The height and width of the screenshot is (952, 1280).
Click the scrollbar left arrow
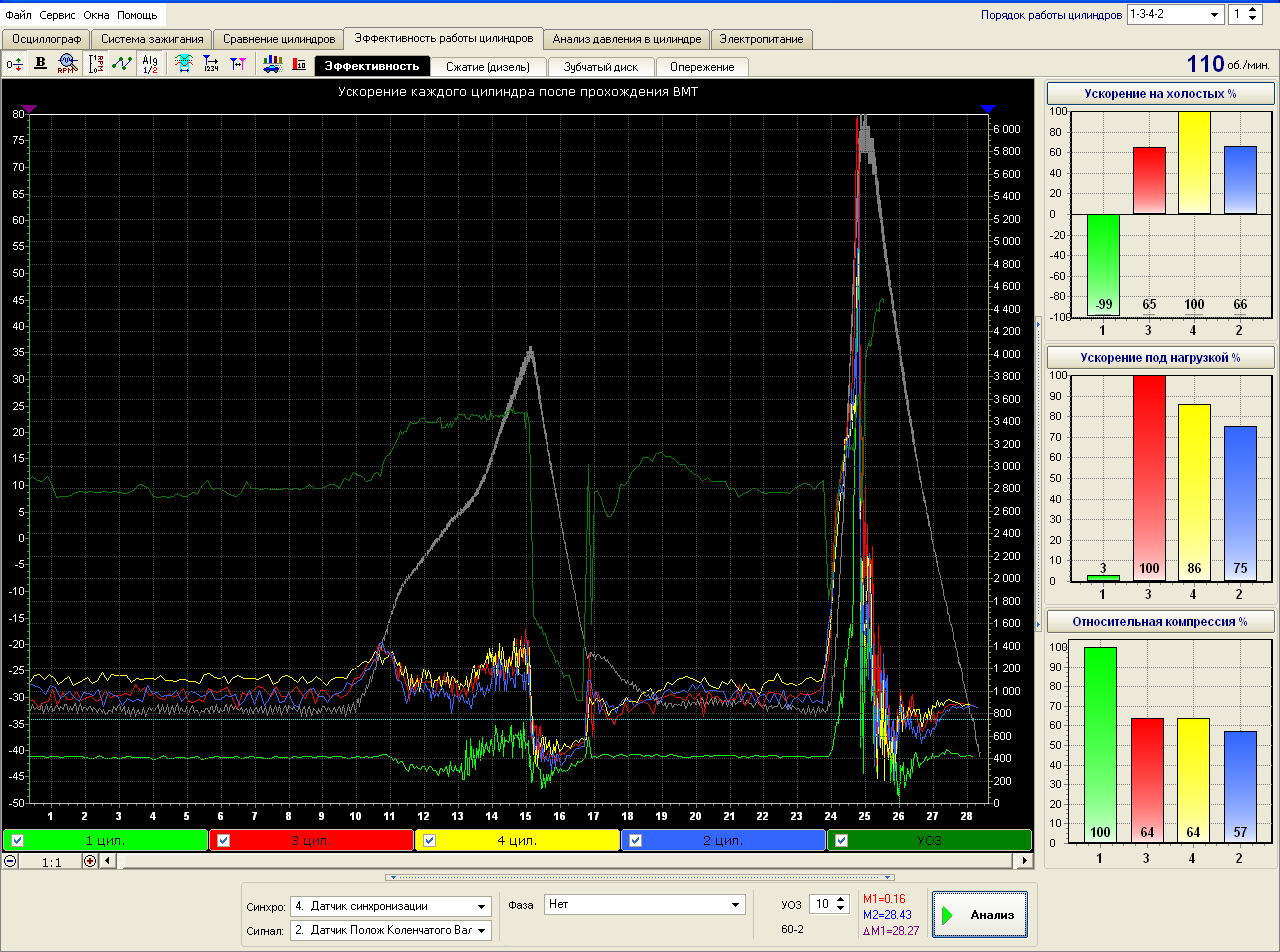pos(108,861)
